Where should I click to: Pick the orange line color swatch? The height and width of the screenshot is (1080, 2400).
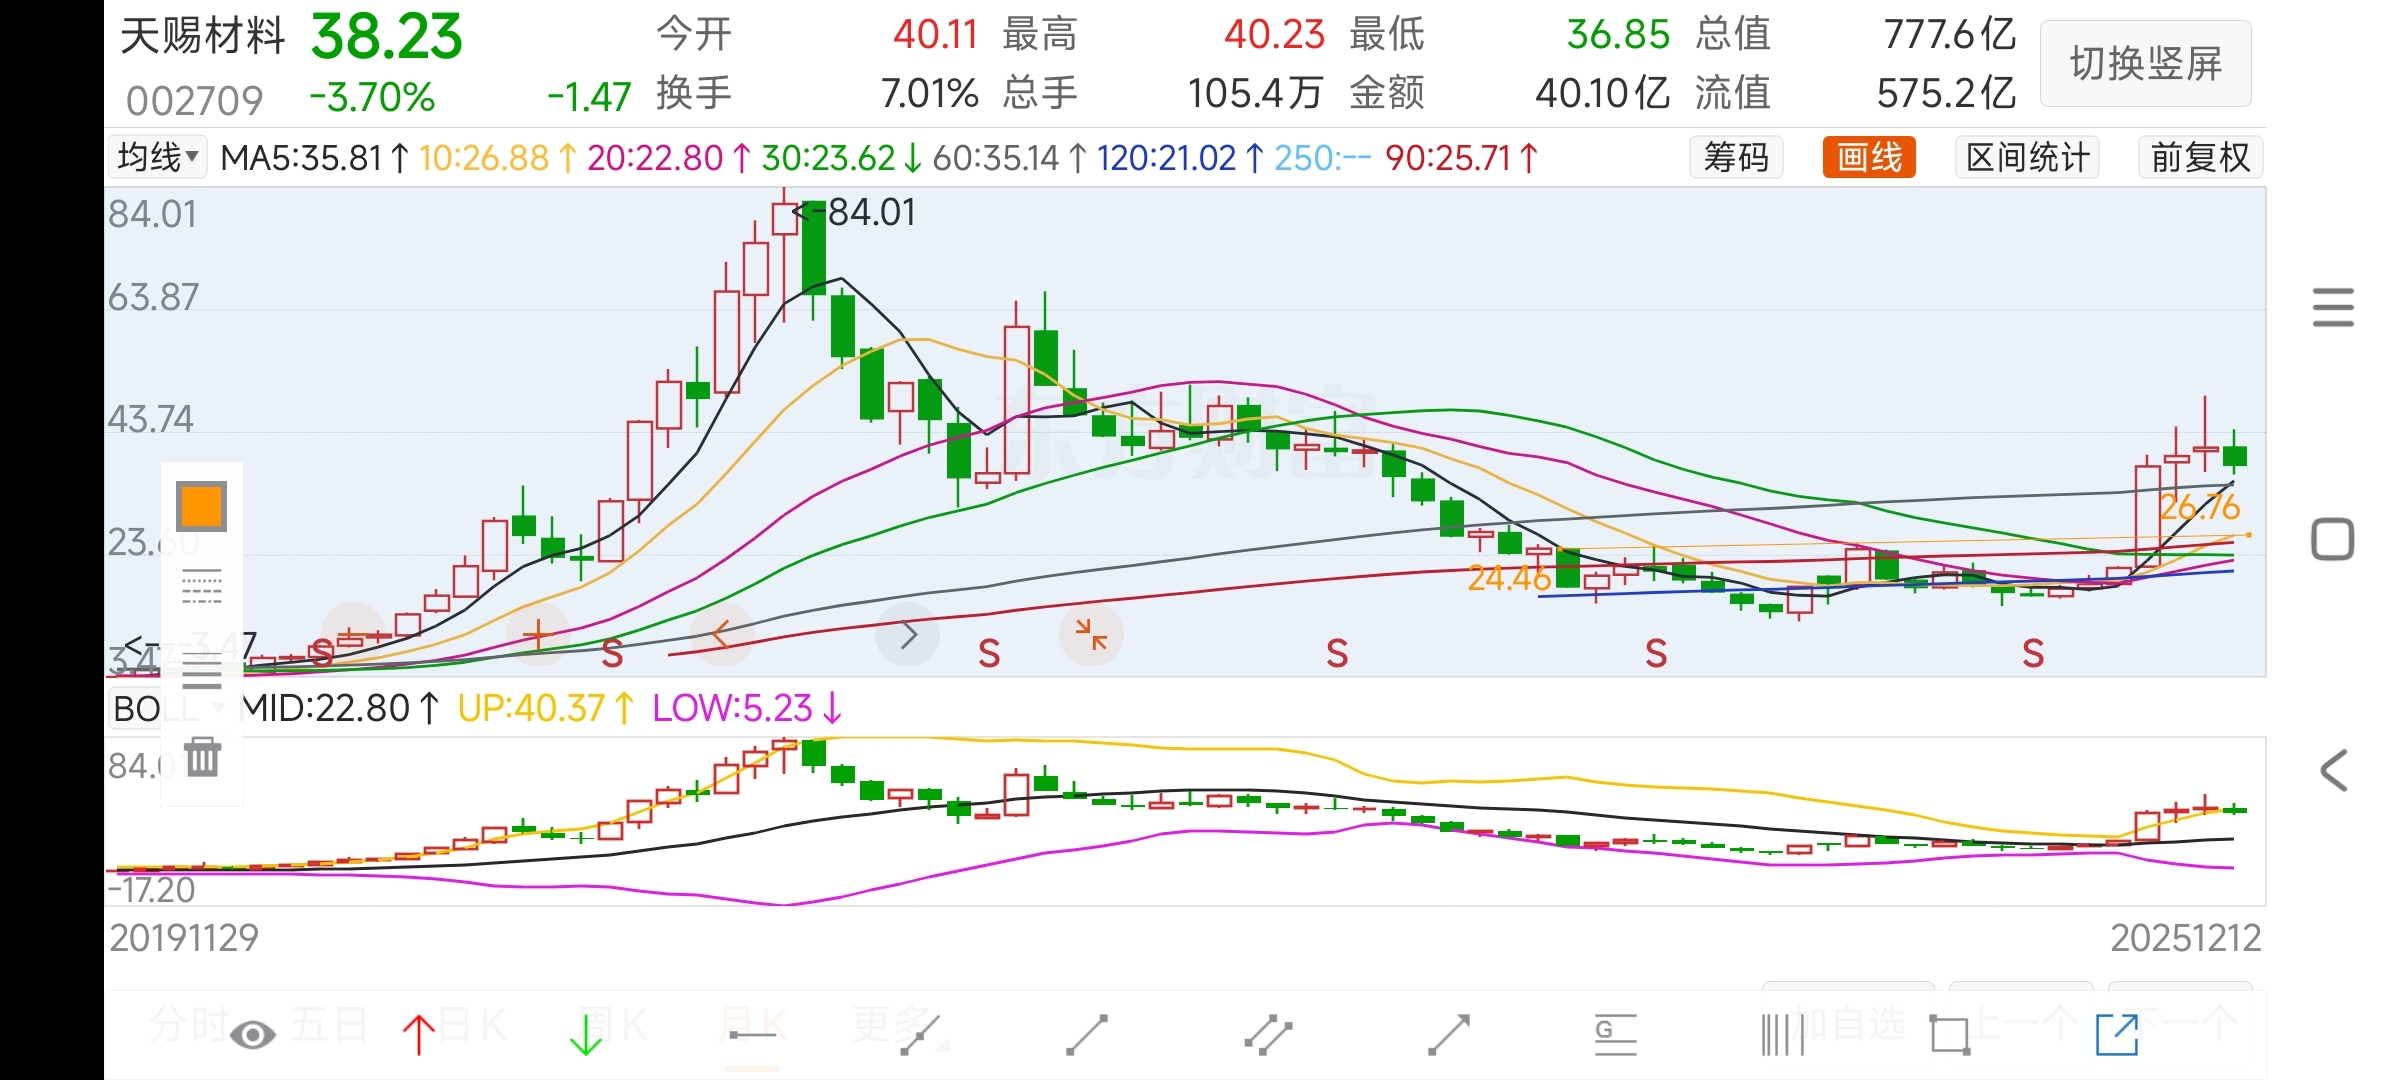[x=201, y=506]
